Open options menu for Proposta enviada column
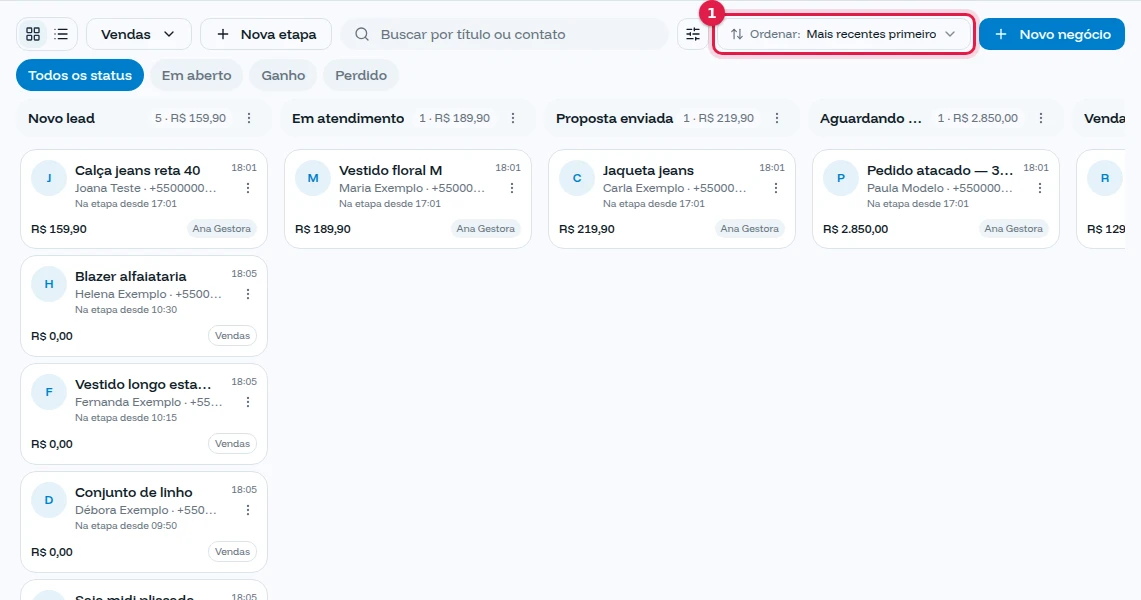The image size is (1141, 600). [x=777, y=118]
